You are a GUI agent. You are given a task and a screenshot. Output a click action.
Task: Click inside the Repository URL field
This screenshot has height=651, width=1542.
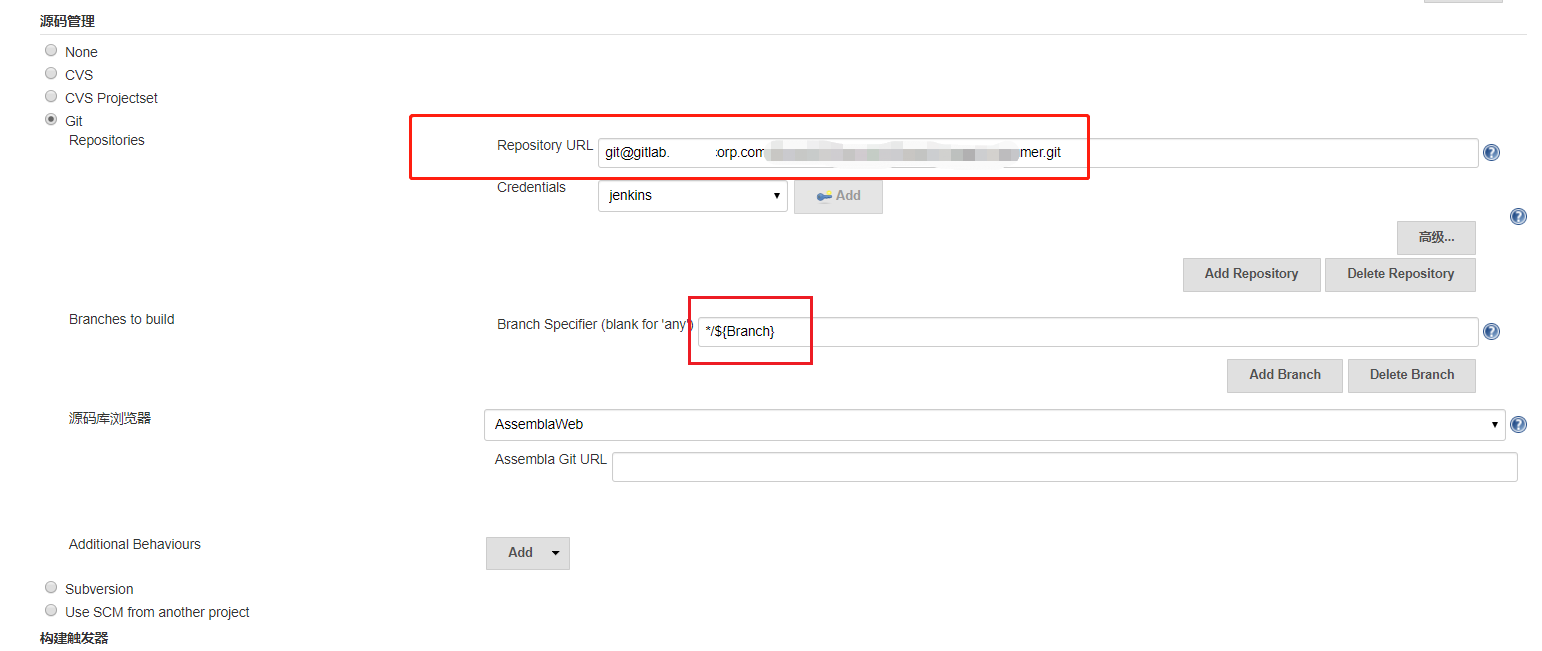point(1038,153)
